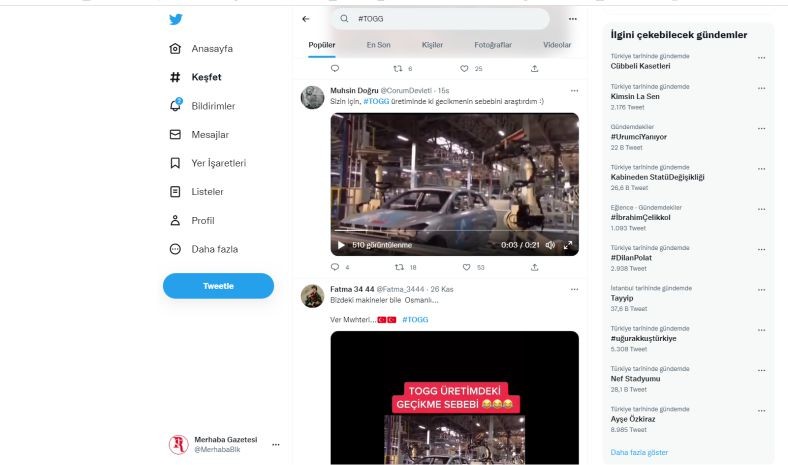Switch to the Videolar tab

[x=557, y=45]
